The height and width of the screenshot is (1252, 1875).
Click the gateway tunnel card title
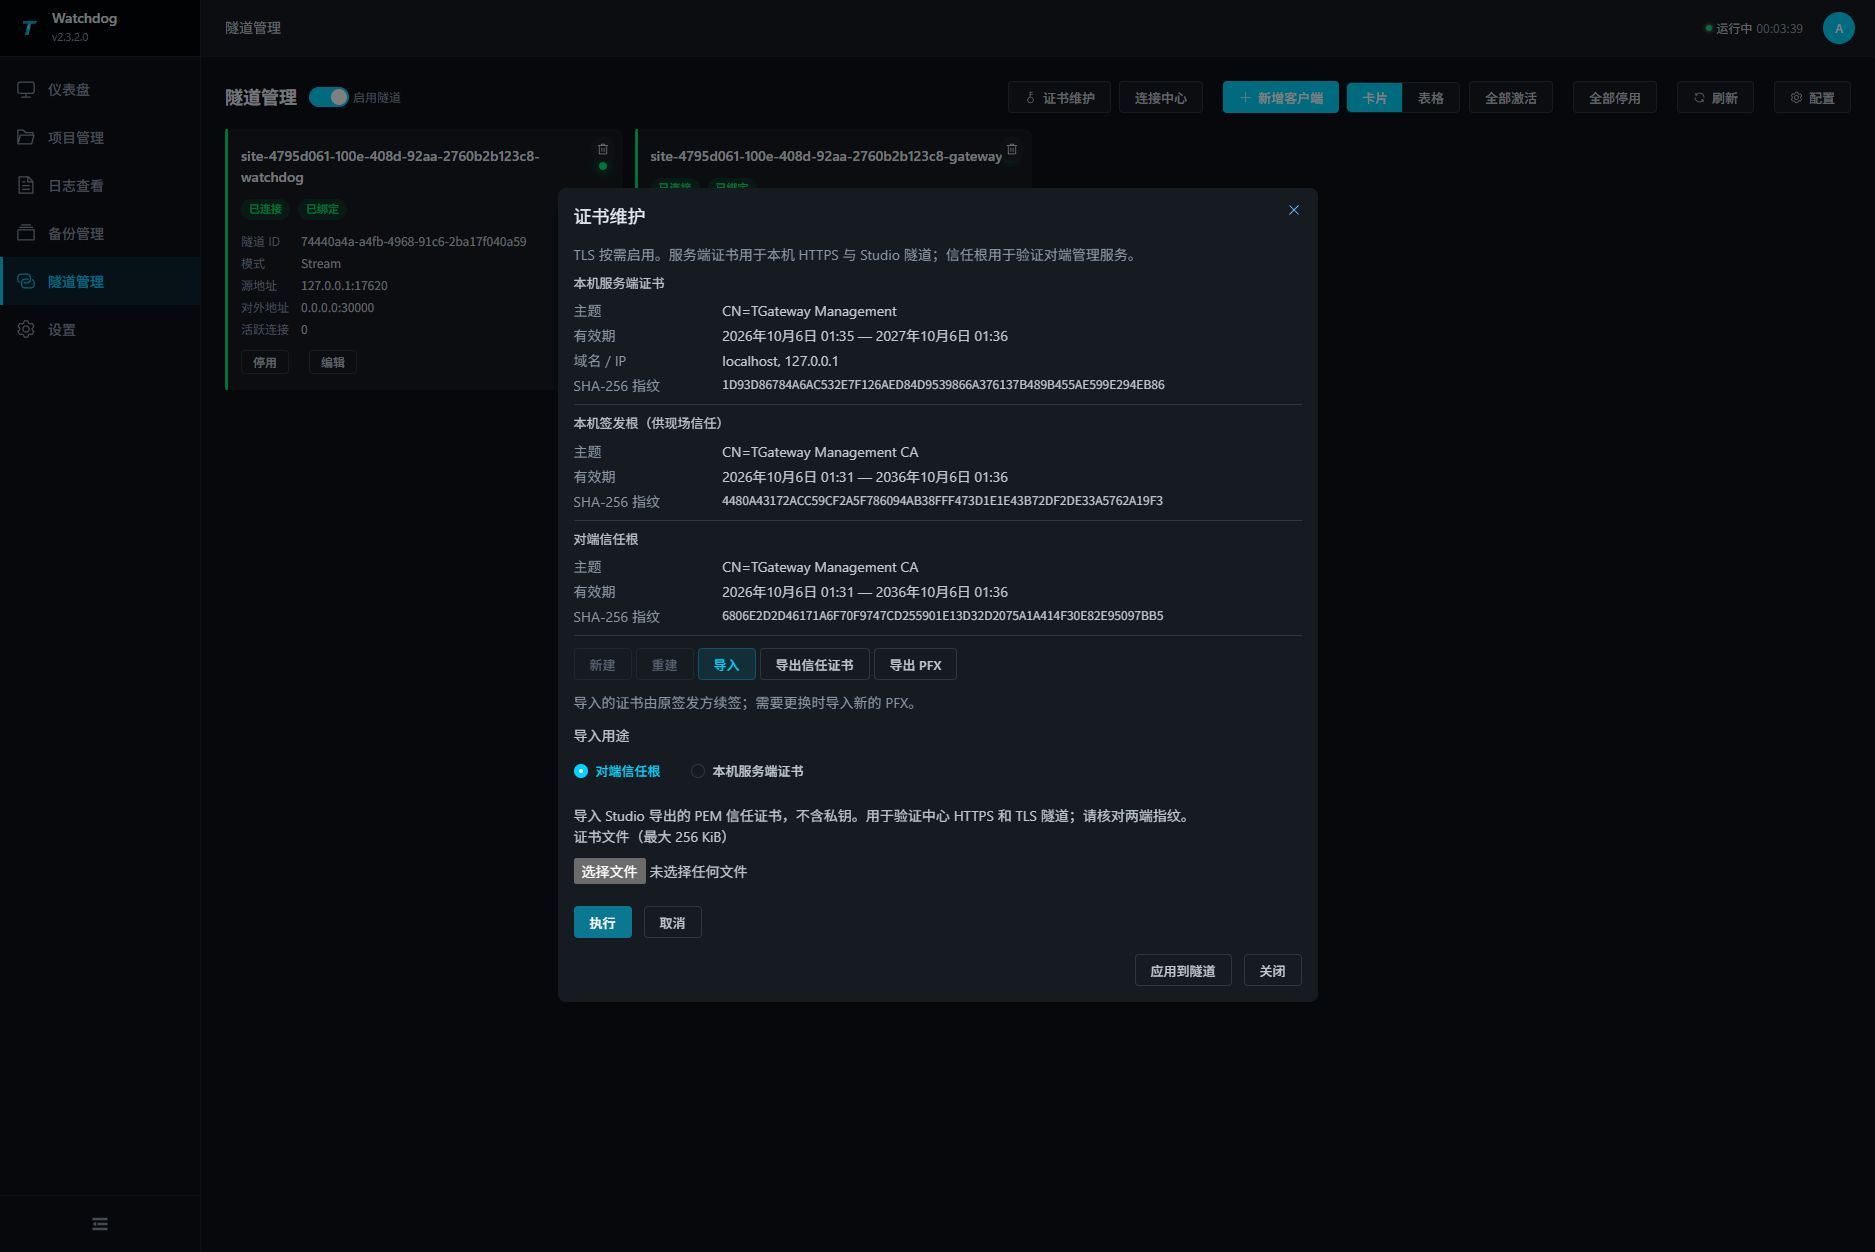(x=826, y=156)
